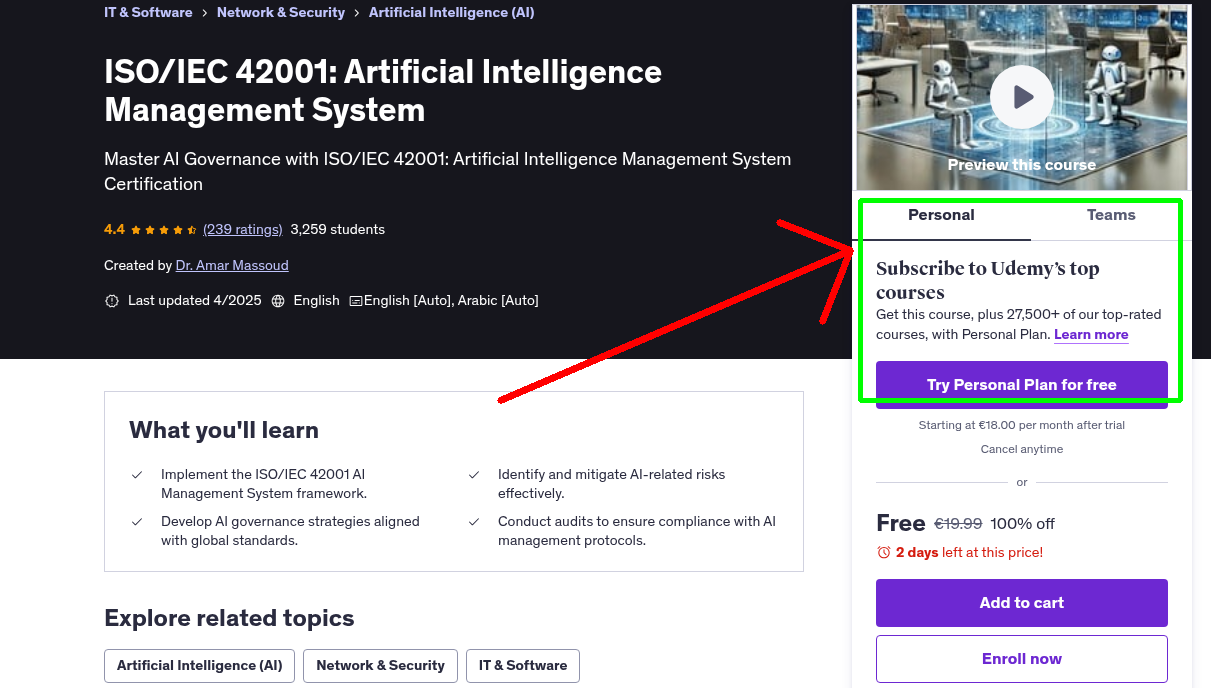Click the last updated badge icon
Image resolution: width=1211 pixels, height=688 pixels.
point(112,300)
